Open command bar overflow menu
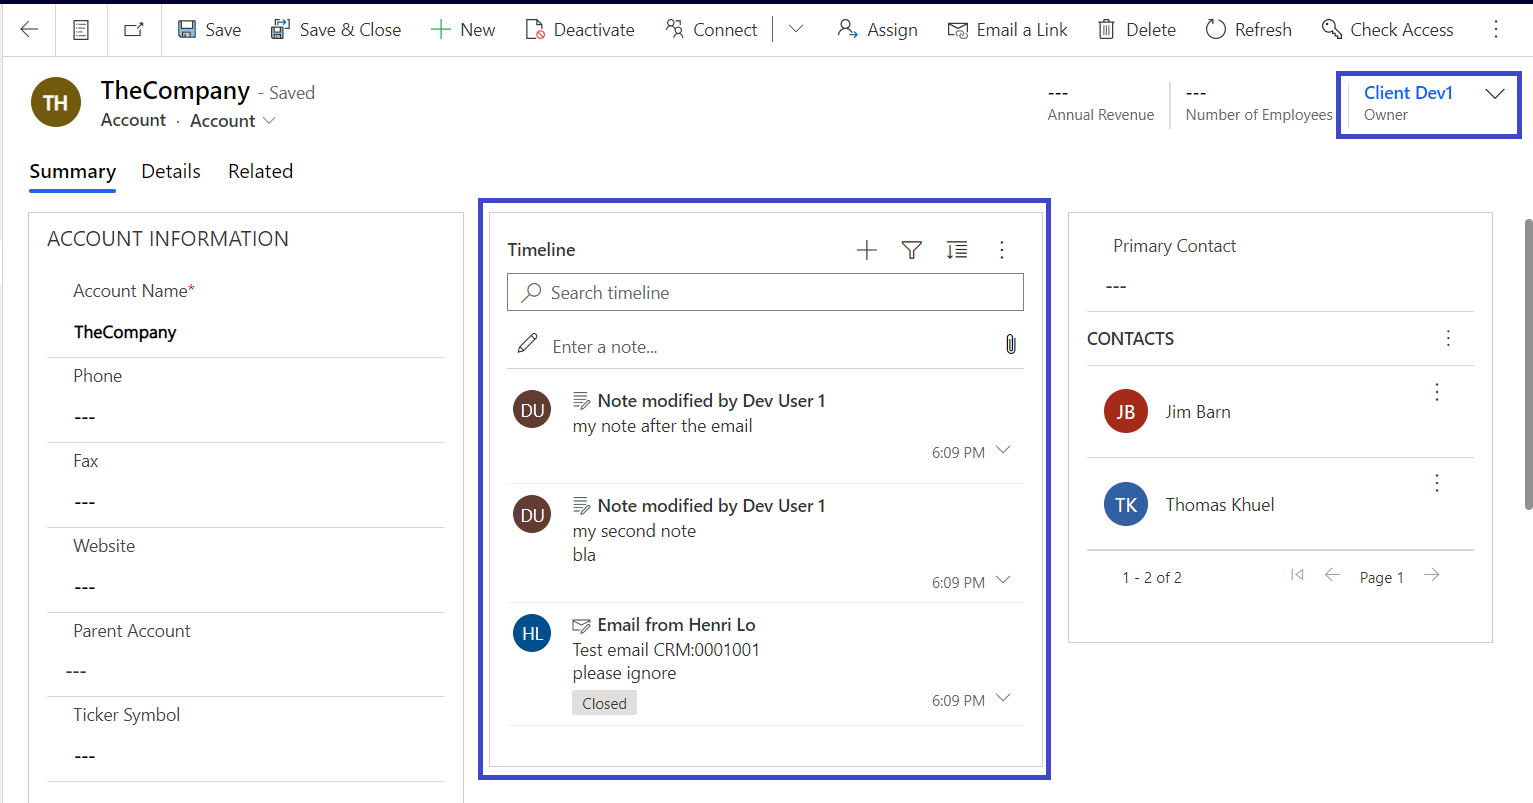 click(1496, 29)
